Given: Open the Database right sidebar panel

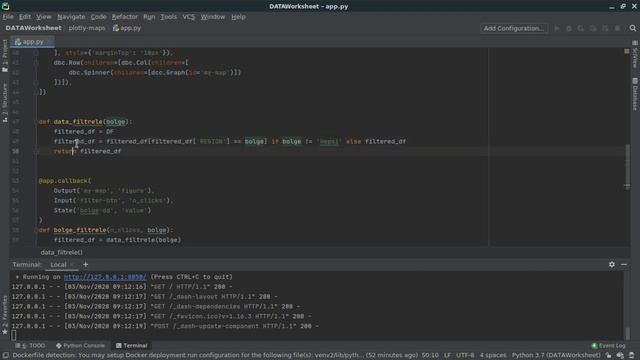Looking at the screenshot, I should [x=635, y=94].
